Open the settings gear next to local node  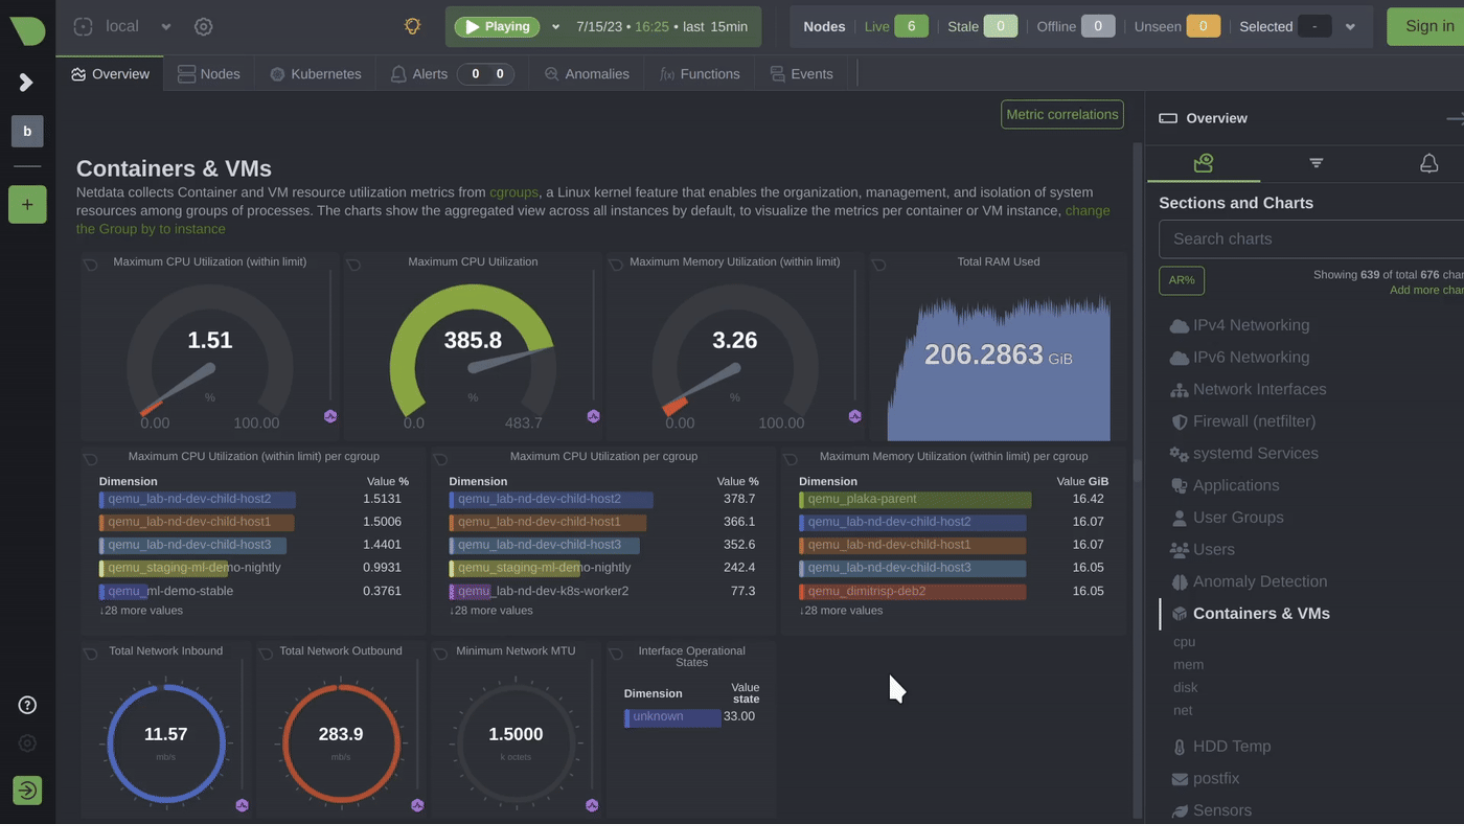coord(203,26)
